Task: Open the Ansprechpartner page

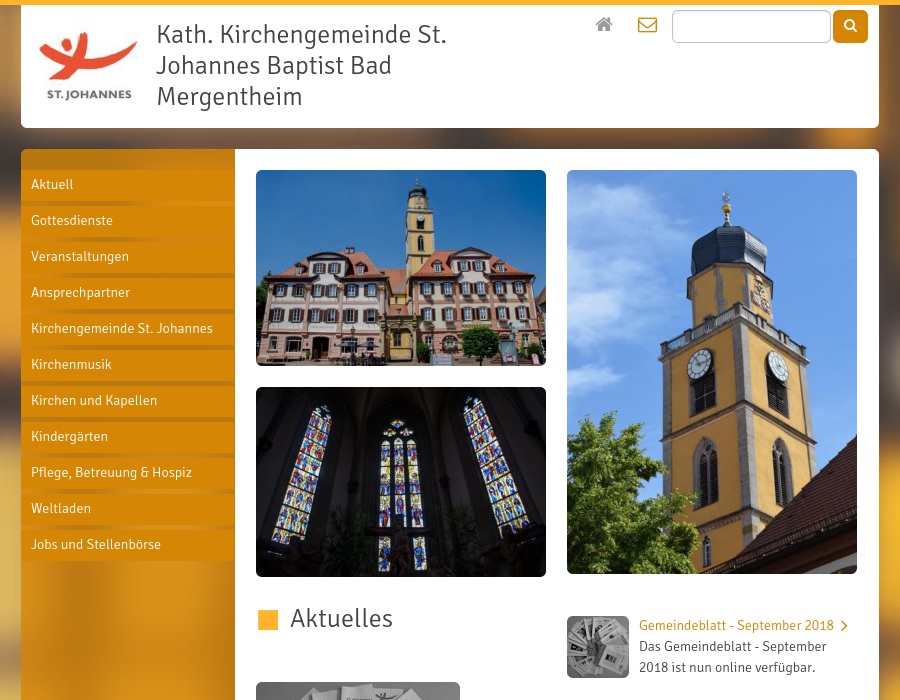Action: 80,292
